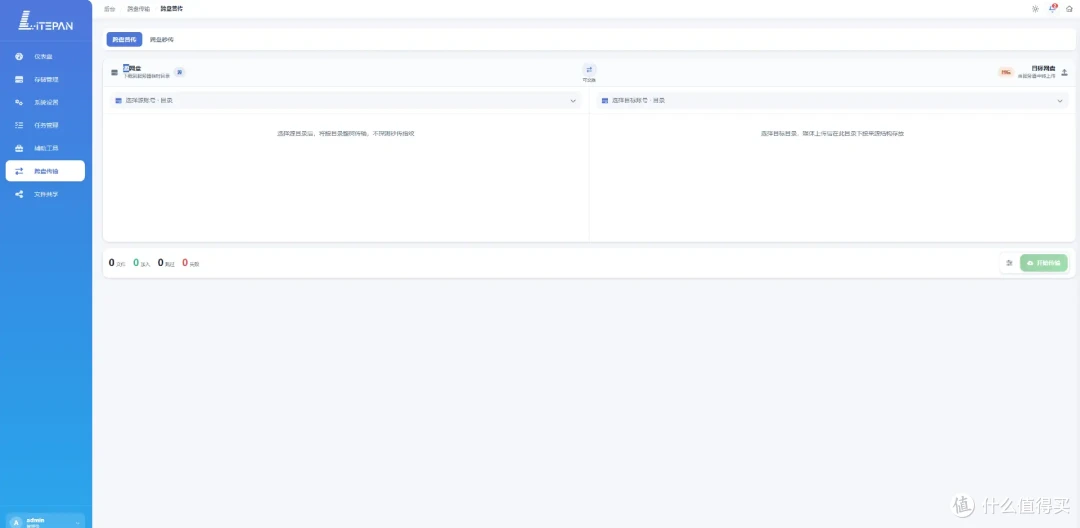Open the target account and directory dropdown
Screen dimensions: 1080x528
[832, 101]
